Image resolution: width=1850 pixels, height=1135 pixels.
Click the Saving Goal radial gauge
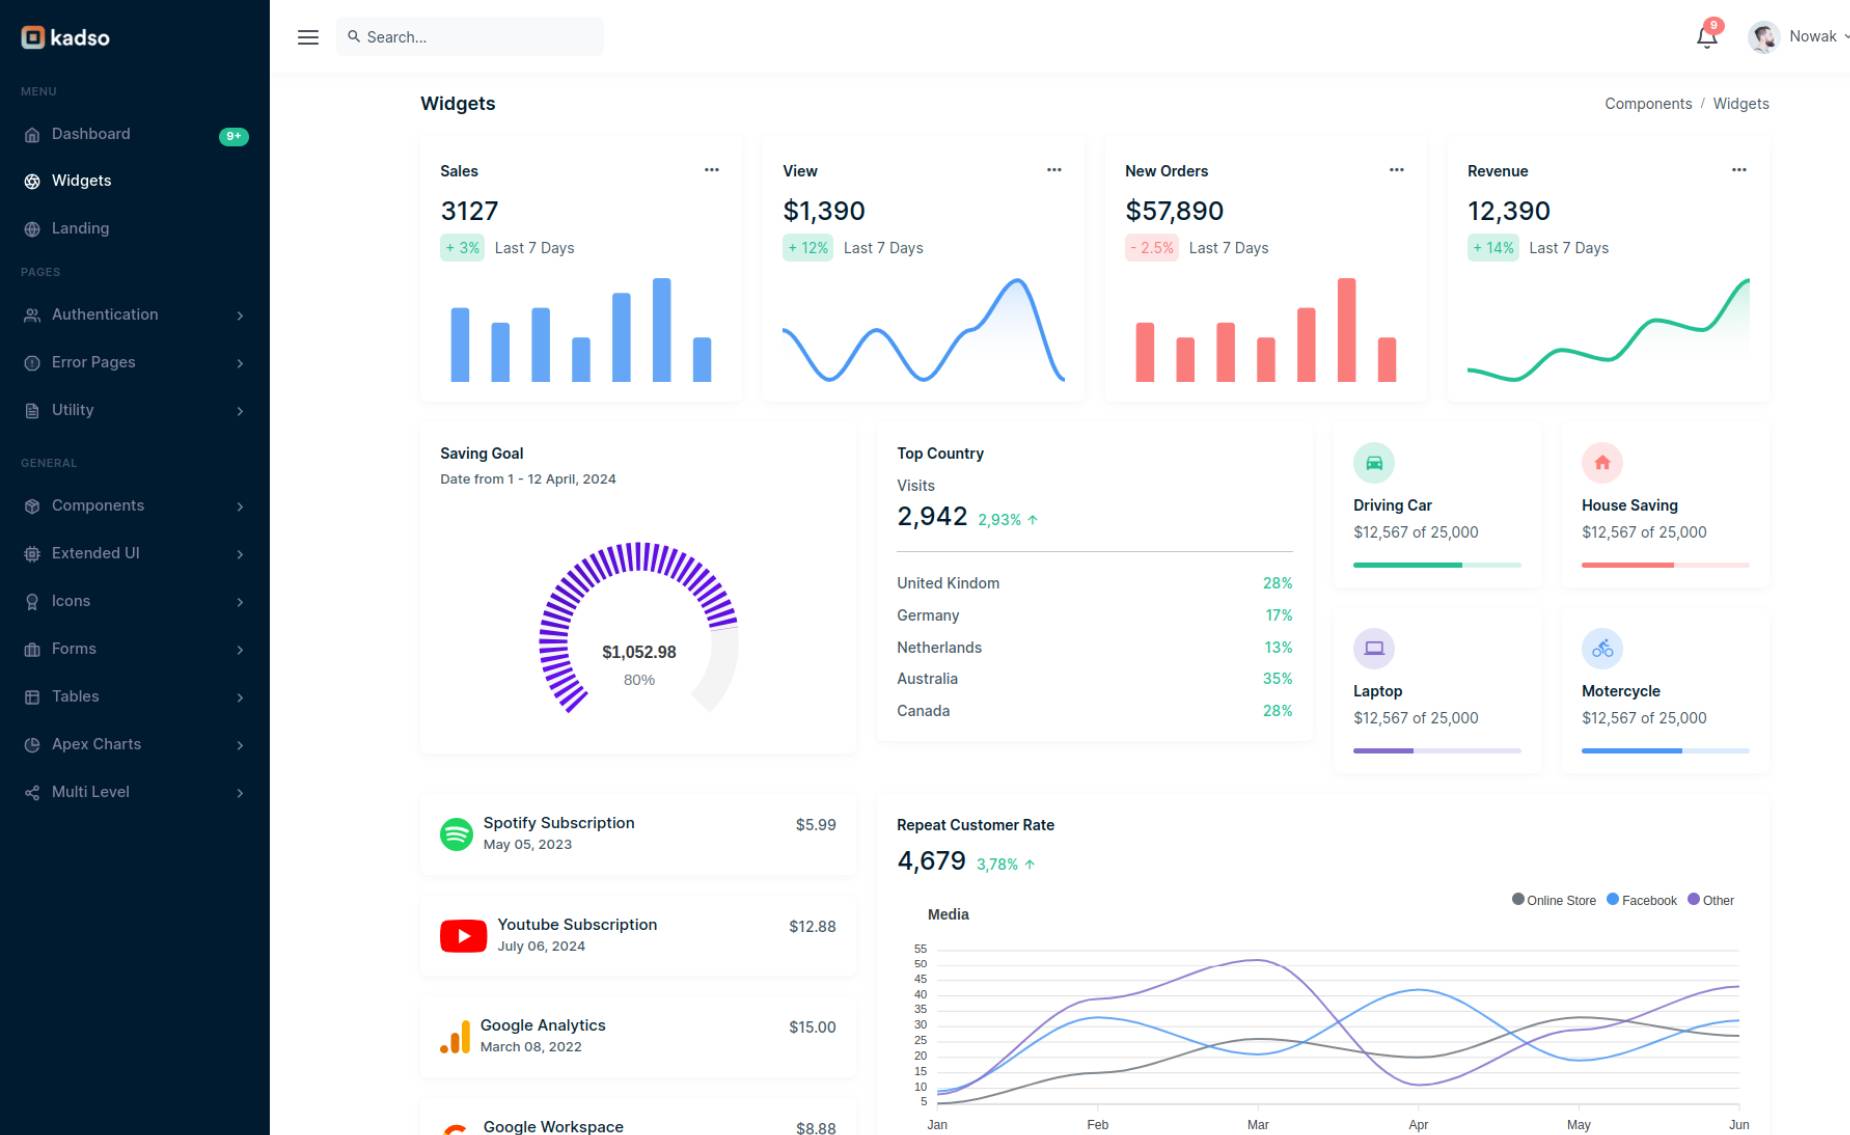(x=639, y=628)
